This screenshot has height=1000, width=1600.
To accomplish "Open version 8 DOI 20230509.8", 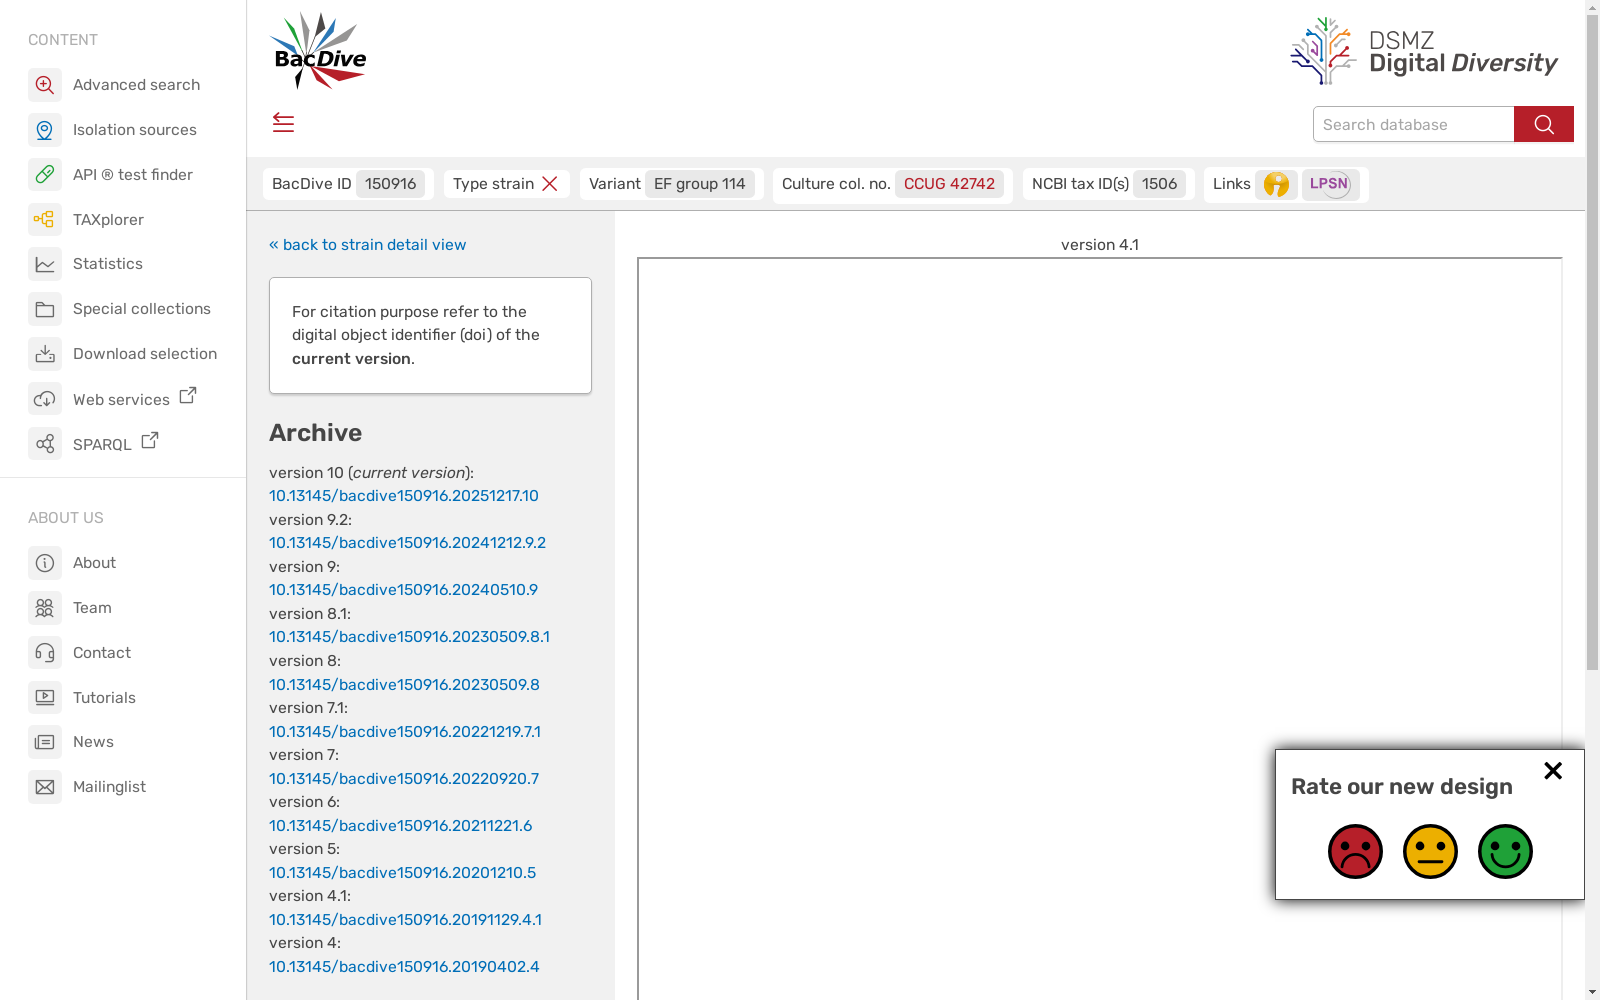I will 404,685.
